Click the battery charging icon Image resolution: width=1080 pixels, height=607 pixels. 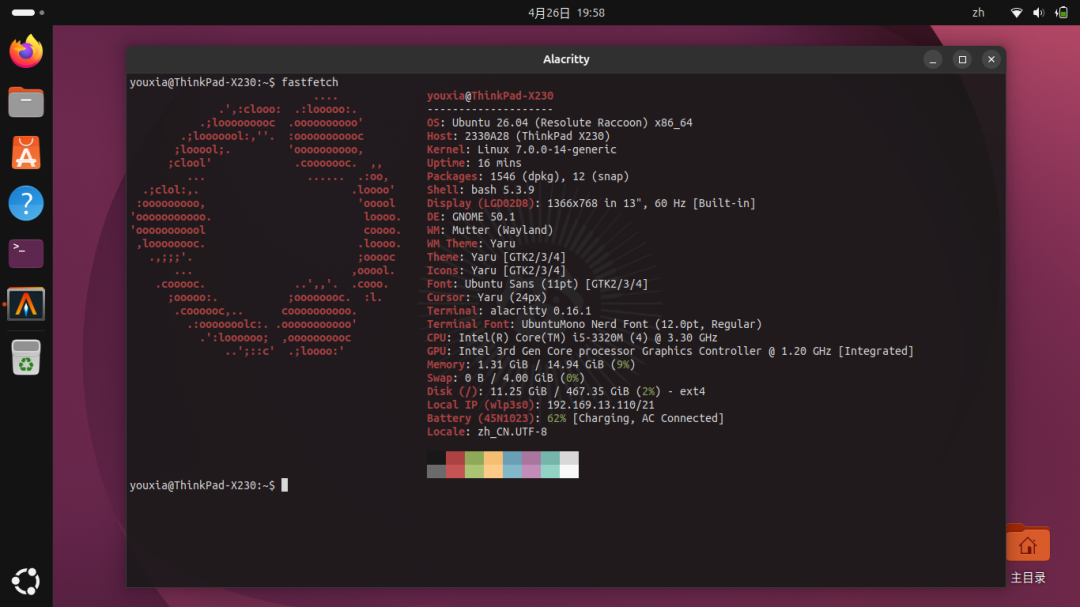click(x=1061, y=13)
